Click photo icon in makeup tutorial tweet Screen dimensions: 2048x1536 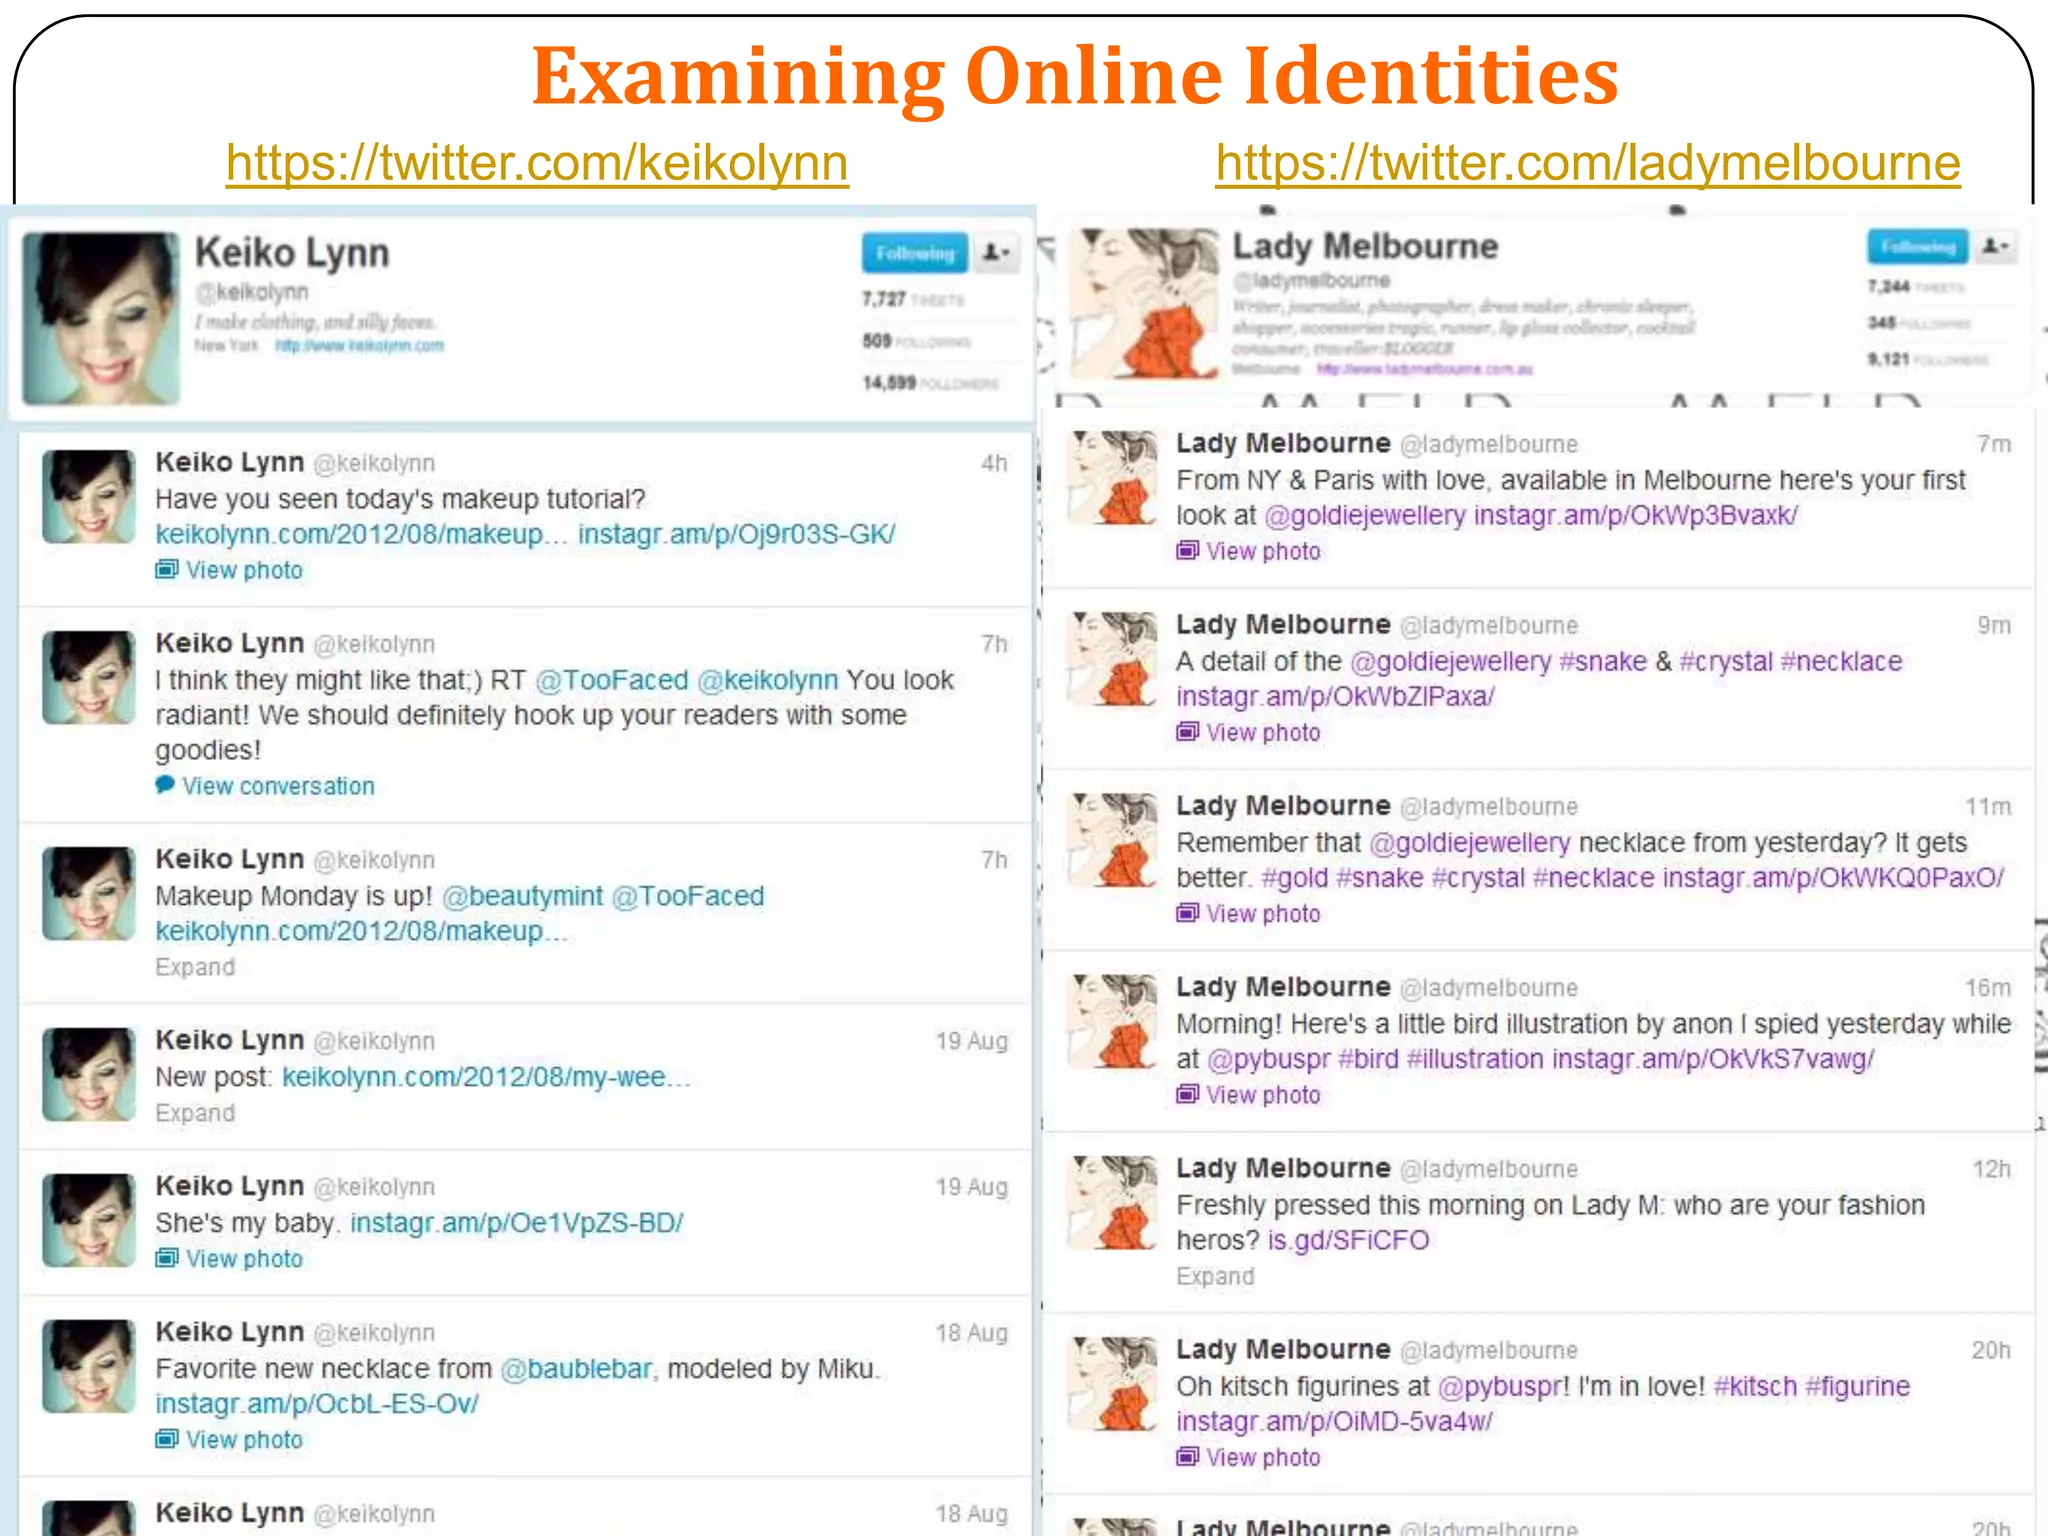pyautogui.click(x=167, y=570)
